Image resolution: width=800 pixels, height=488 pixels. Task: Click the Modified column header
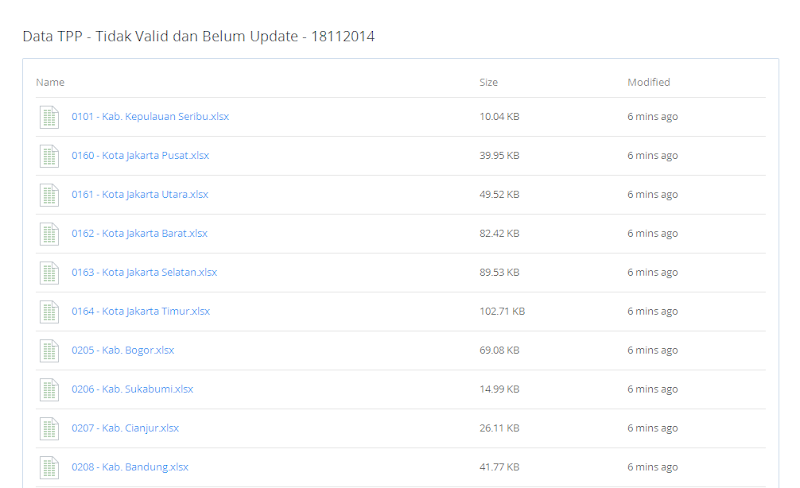click(648, 82)
